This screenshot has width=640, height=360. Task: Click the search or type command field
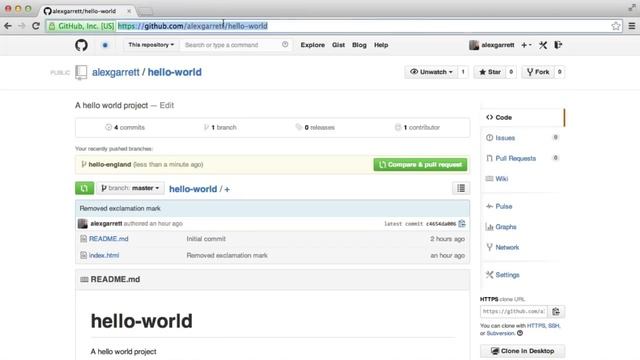[231, 44]
